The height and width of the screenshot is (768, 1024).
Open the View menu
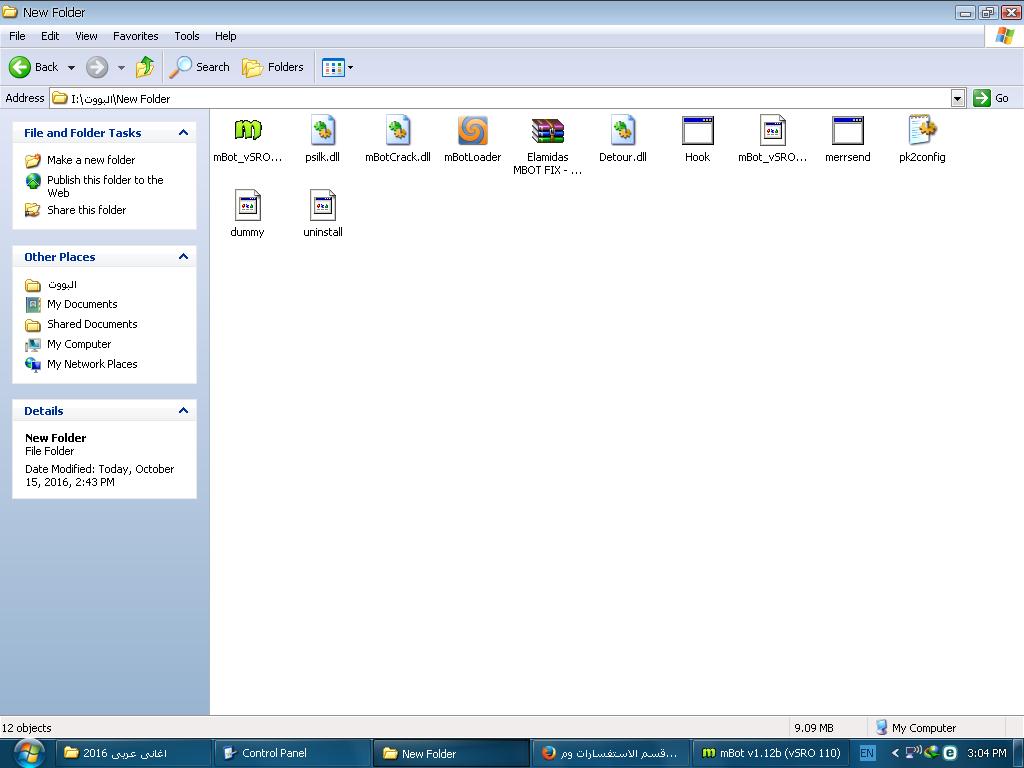click(x=86, y=36)
